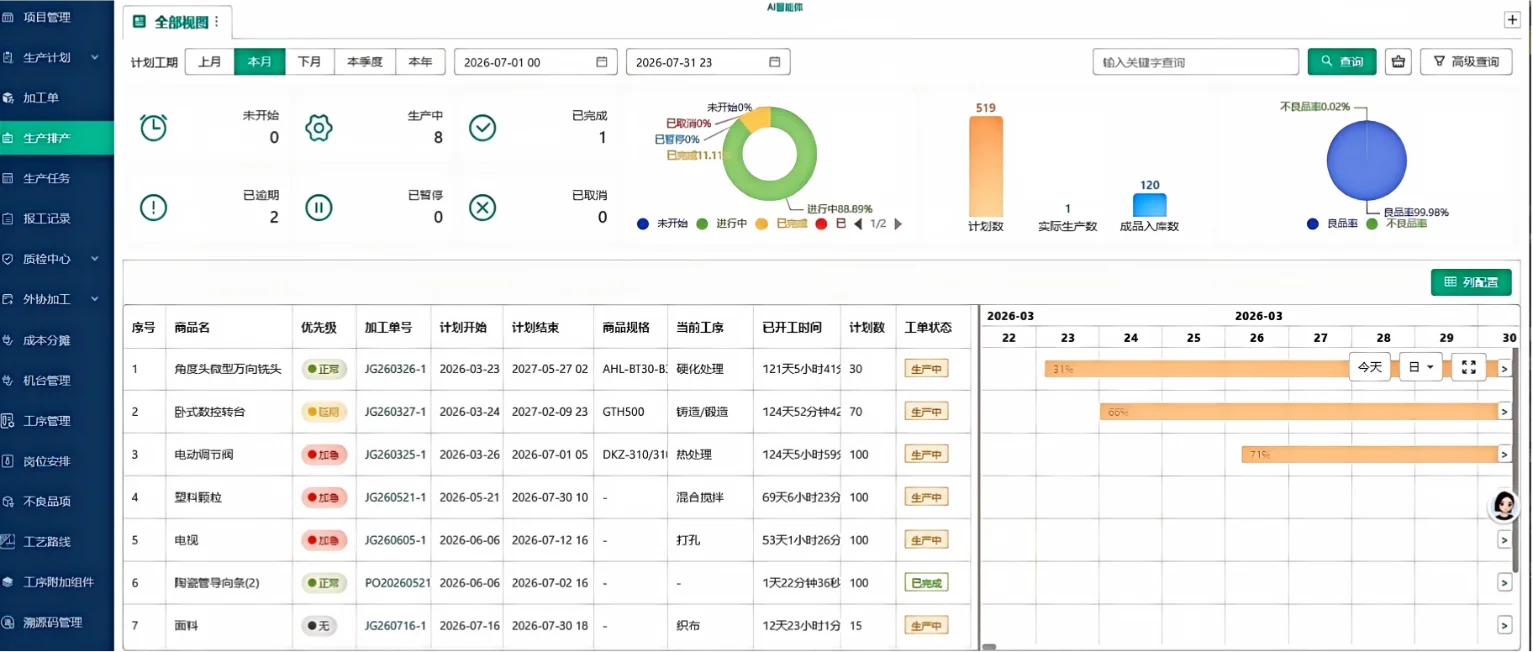
Task: Open the start date picker 2026-07-01
Action: pos(536,62)
